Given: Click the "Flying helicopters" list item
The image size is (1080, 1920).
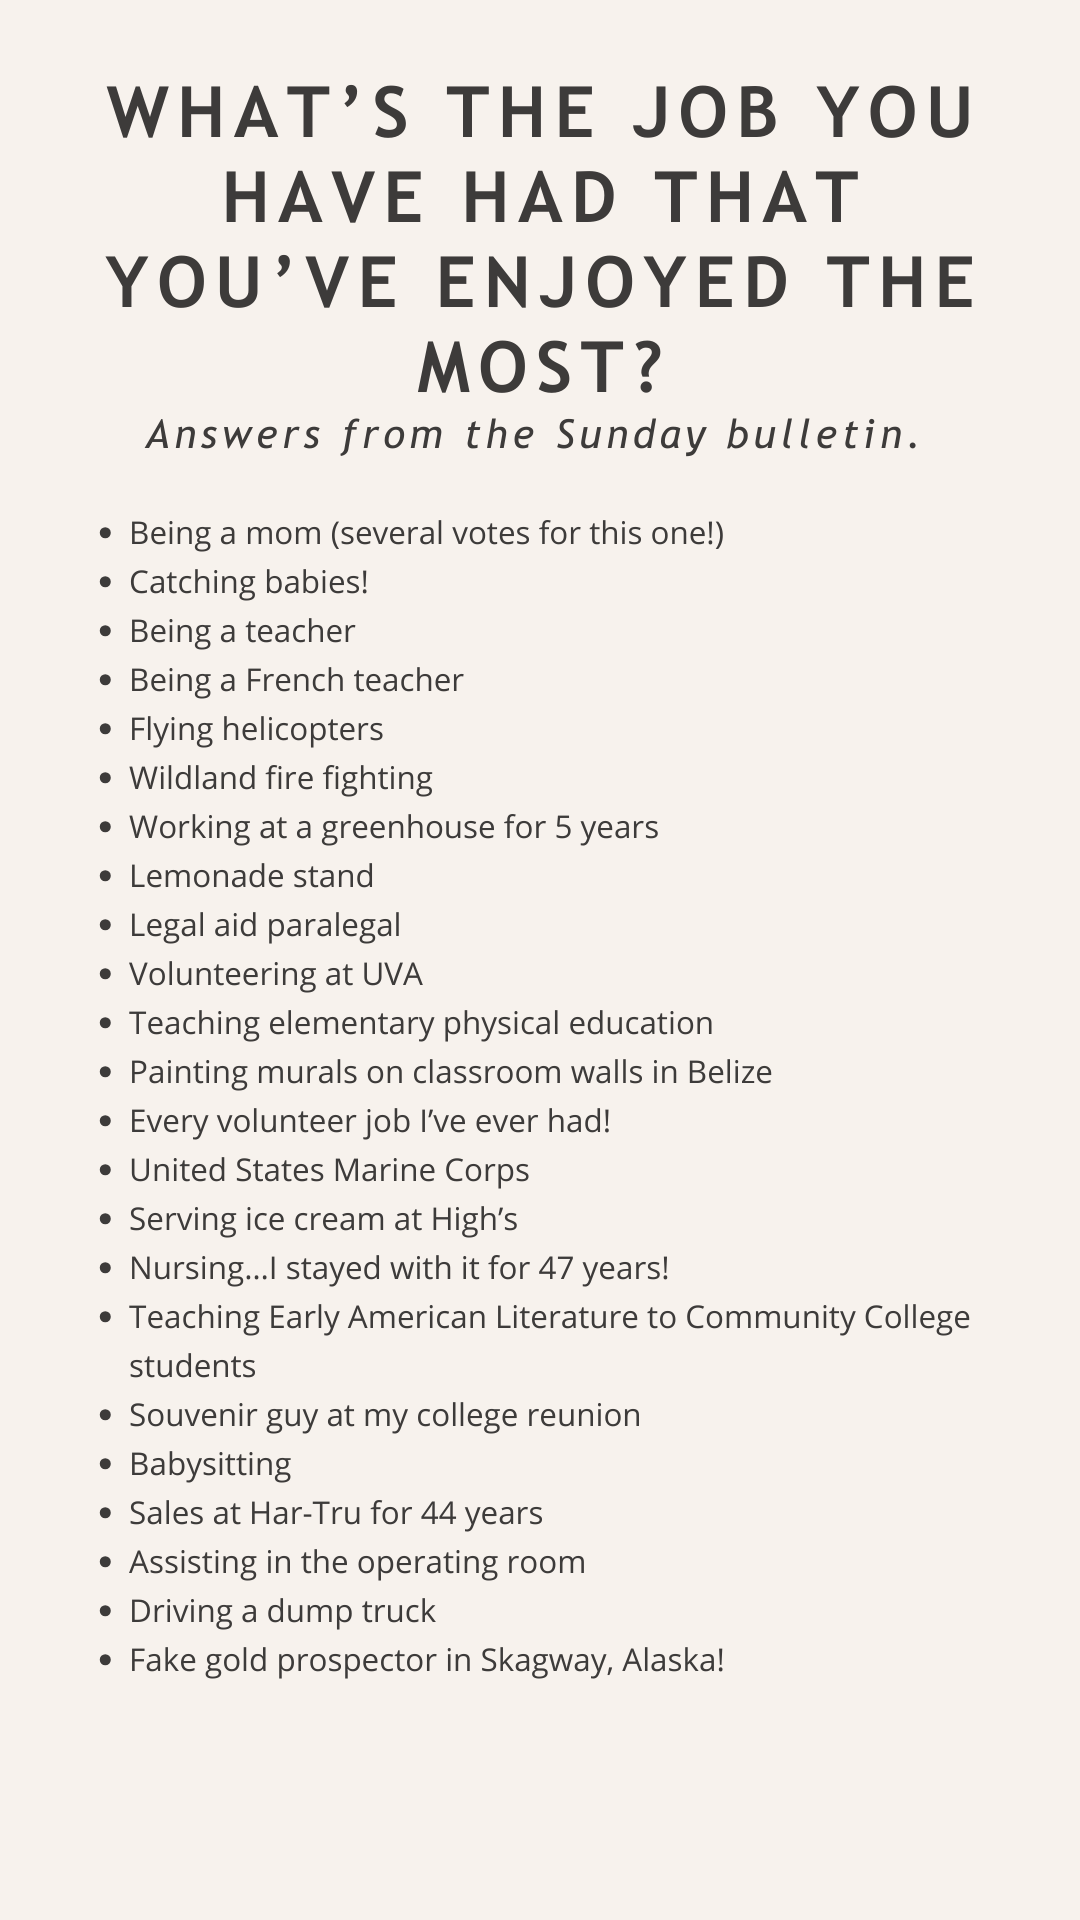Looking at the screenshot, I should pos(256,729).
